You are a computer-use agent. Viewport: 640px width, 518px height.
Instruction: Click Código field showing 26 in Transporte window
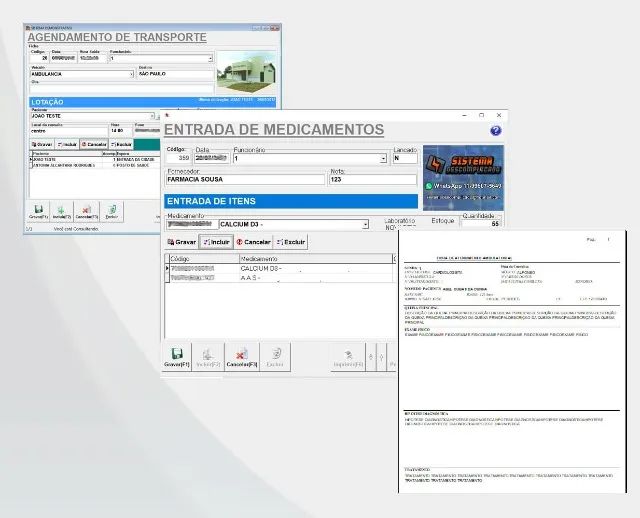(x=39, y=58)
